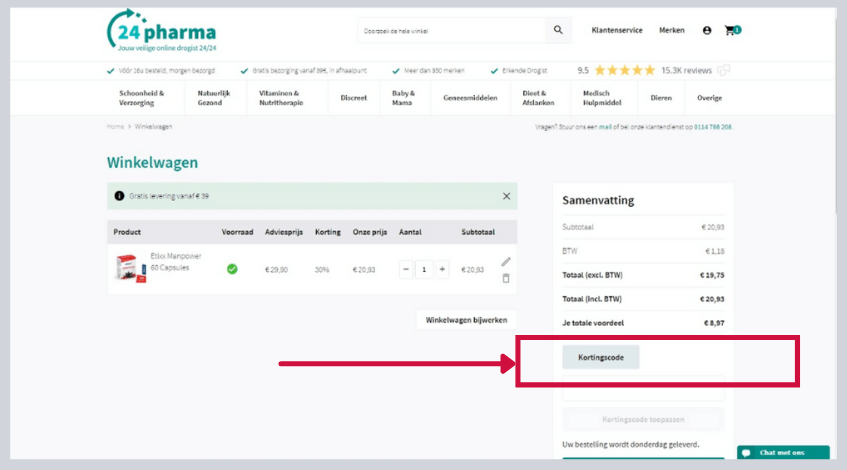This screenshot has width=847, height=470.
Task: Edit the Etixx Manpower item with pencil icon
Action: tap(506, 262)
